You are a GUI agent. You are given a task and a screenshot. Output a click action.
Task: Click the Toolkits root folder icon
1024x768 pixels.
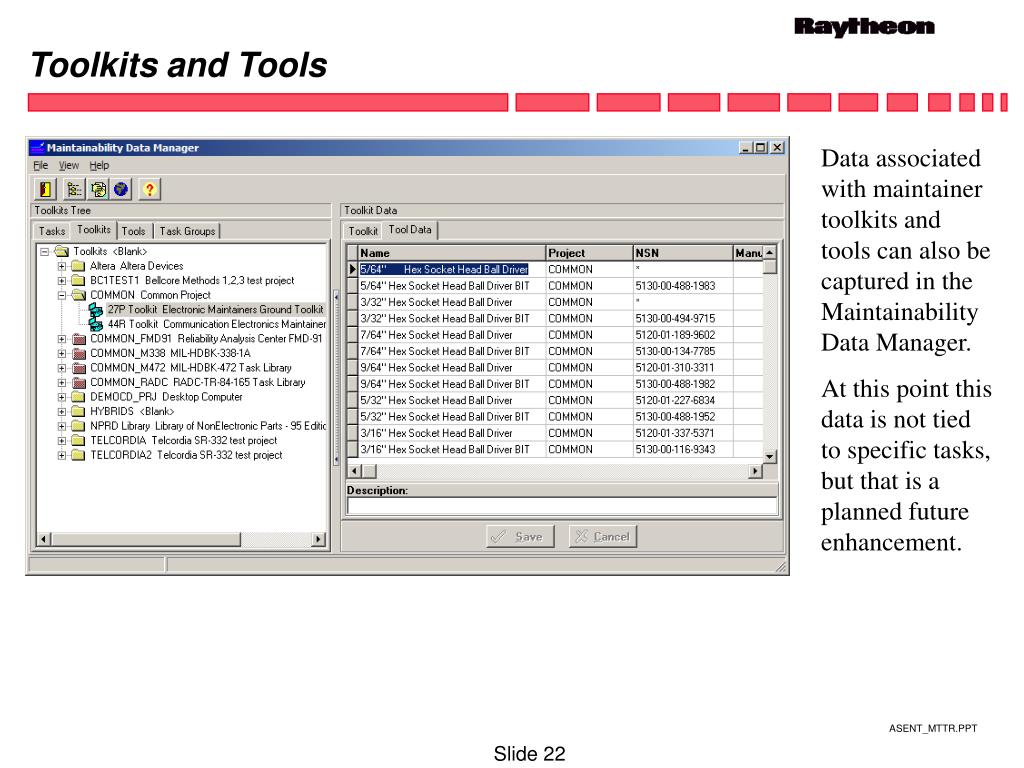pos(62,251)
